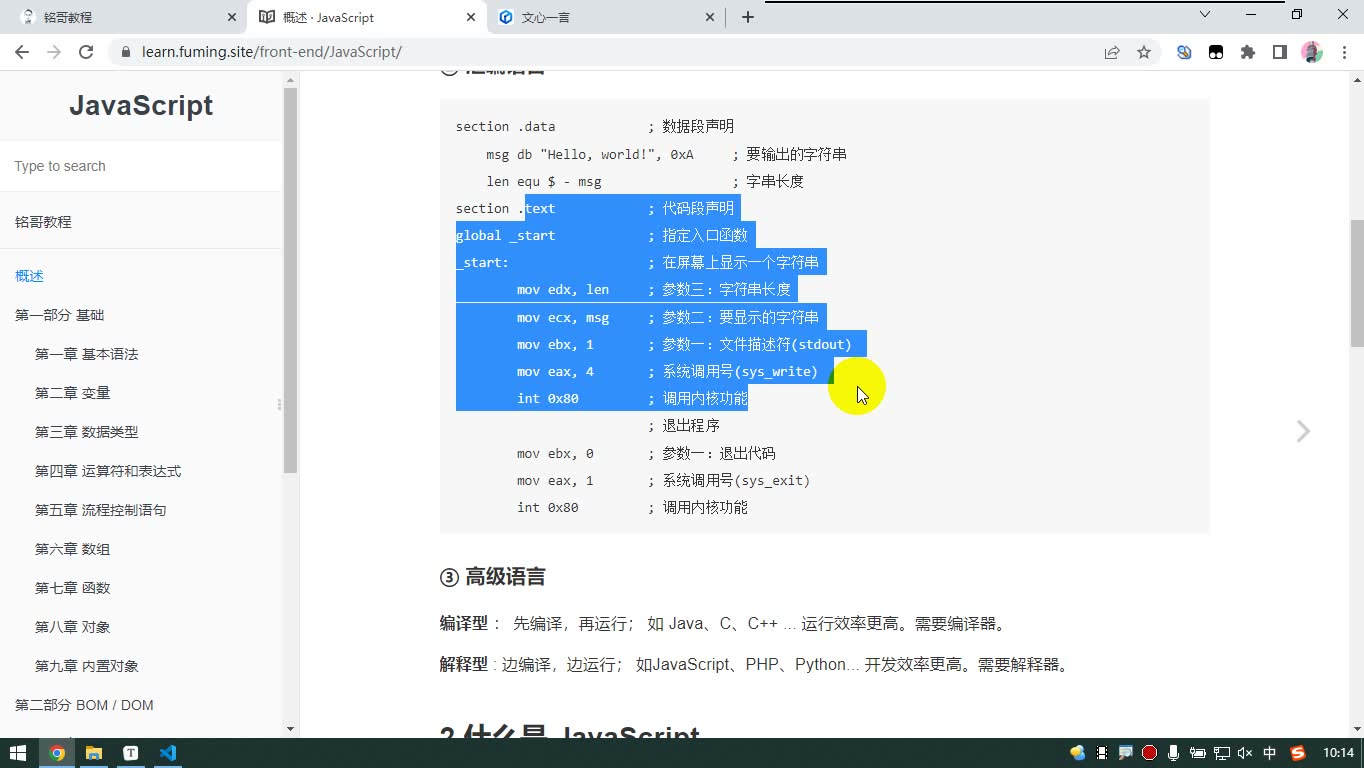
Task: Click the red stop-recording tray icon
Action: click(1150, 753)
